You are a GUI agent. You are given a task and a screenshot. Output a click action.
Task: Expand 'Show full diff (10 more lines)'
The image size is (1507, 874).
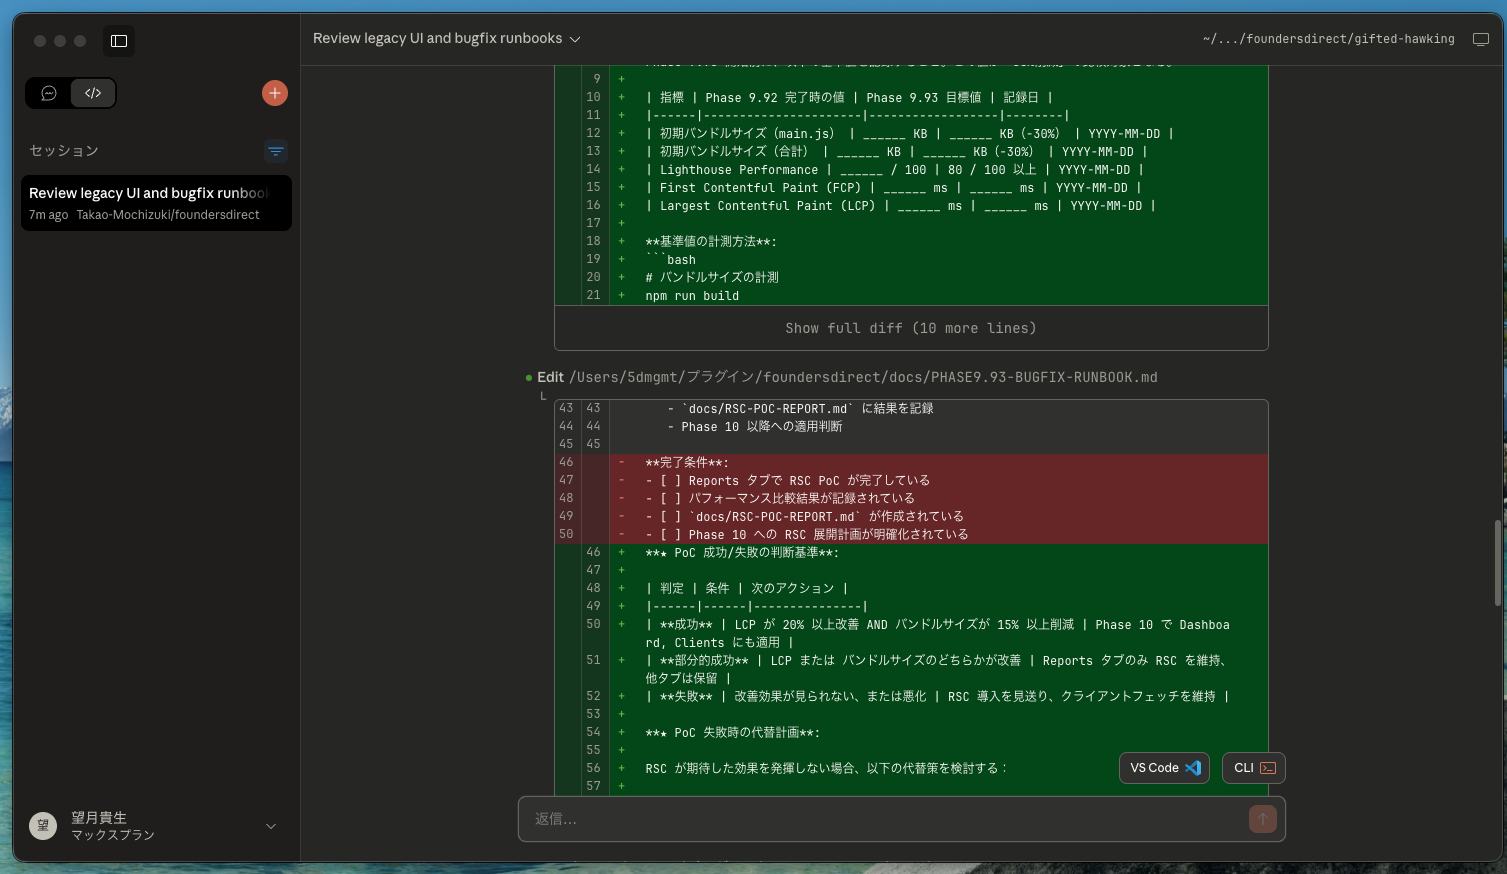point(911,327)
